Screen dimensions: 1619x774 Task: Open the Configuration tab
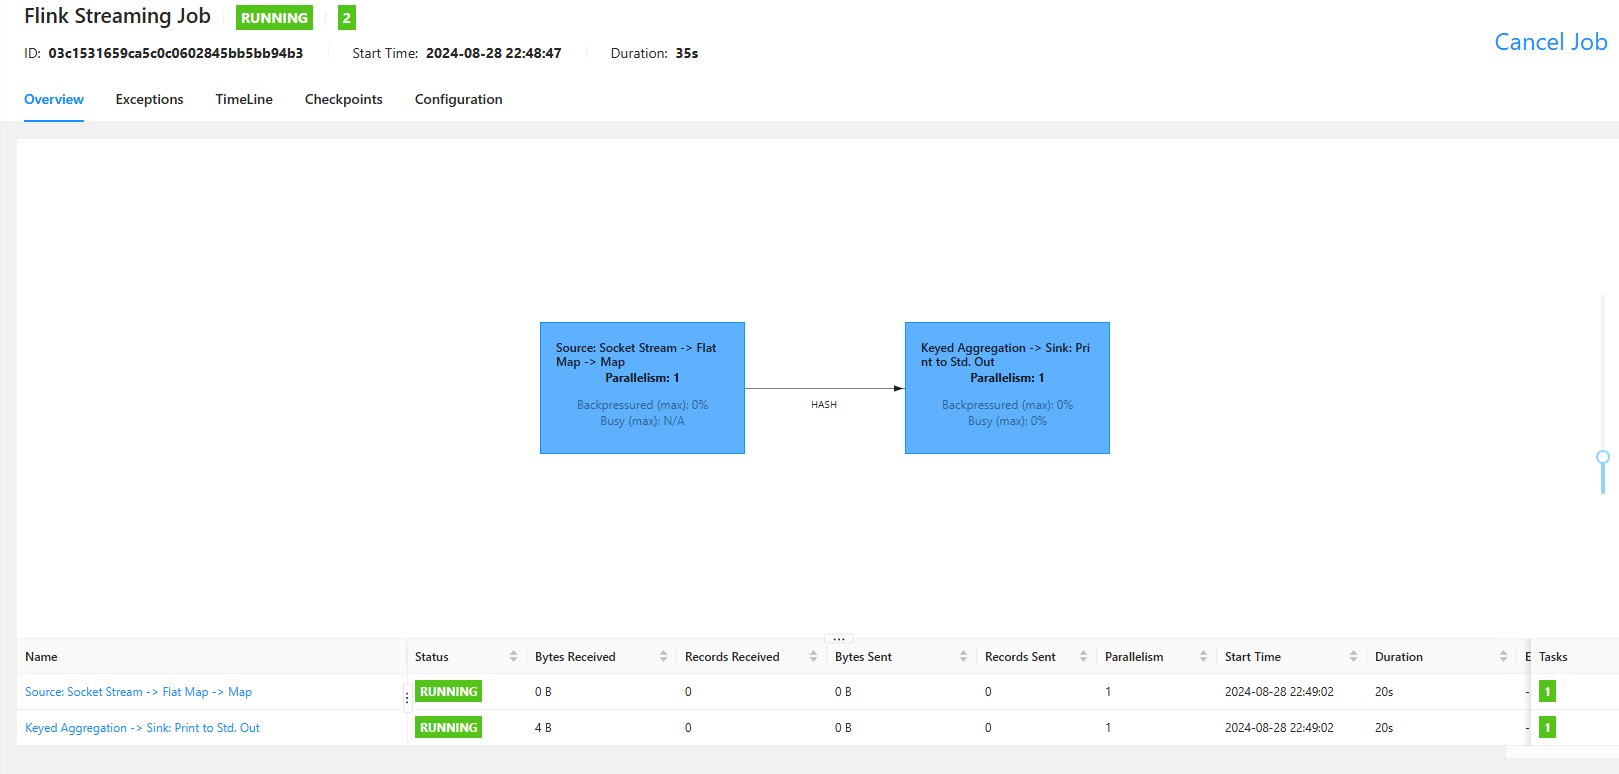pos(459,99)
